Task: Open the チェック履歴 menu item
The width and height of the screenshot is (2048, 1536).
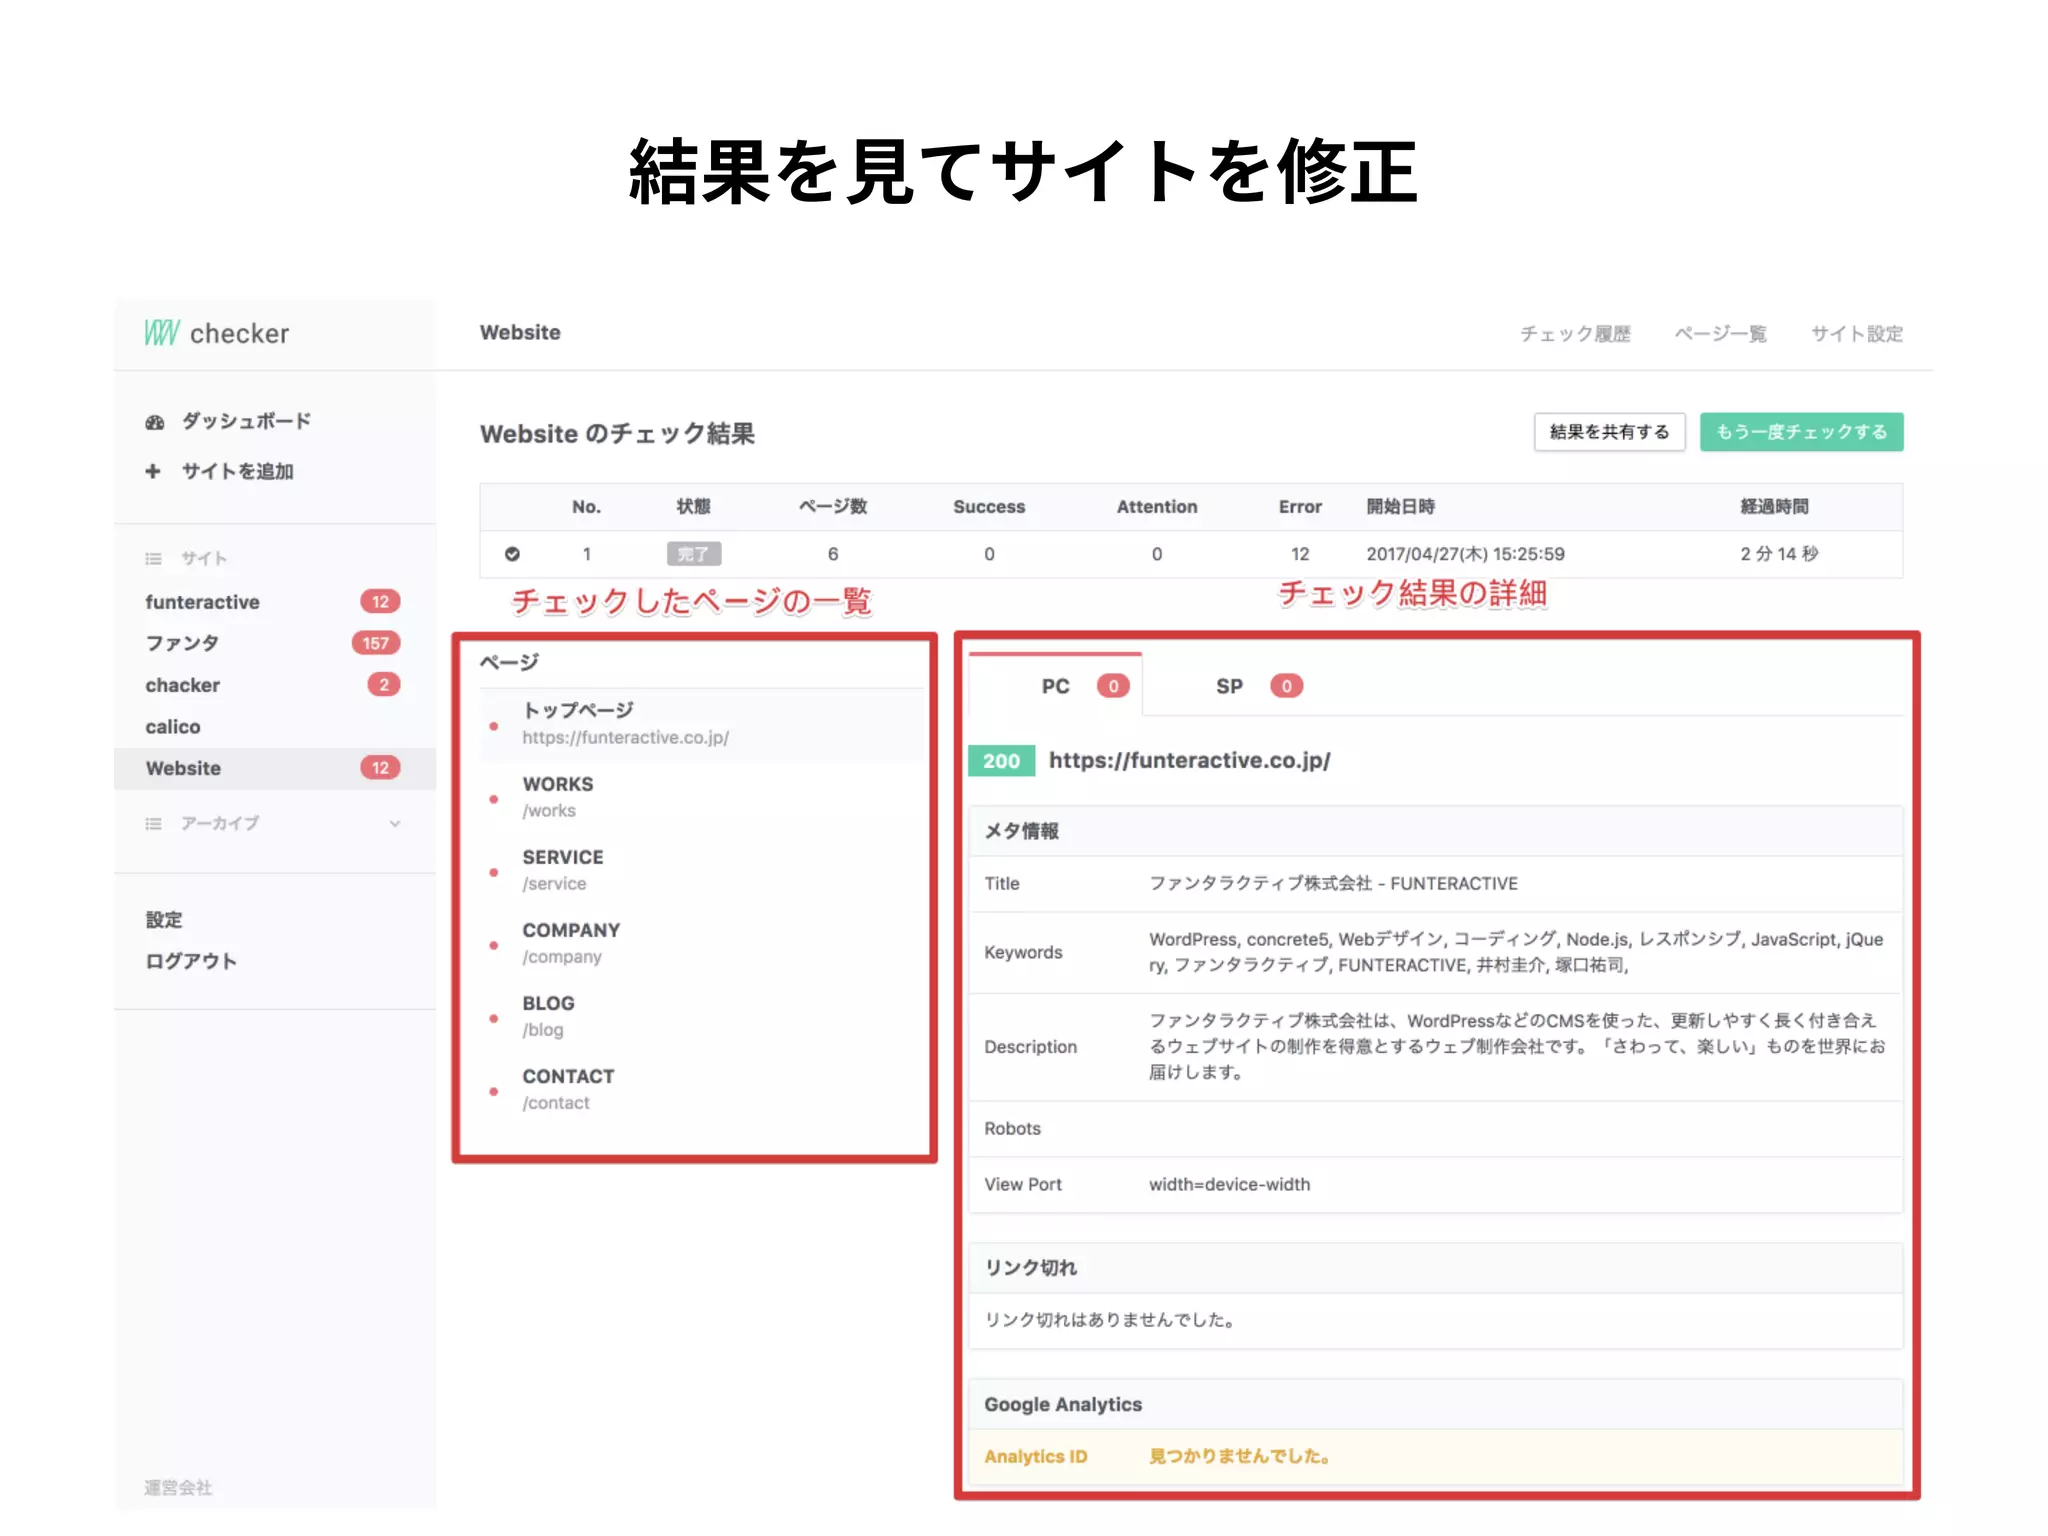Action: (1575, 334)
